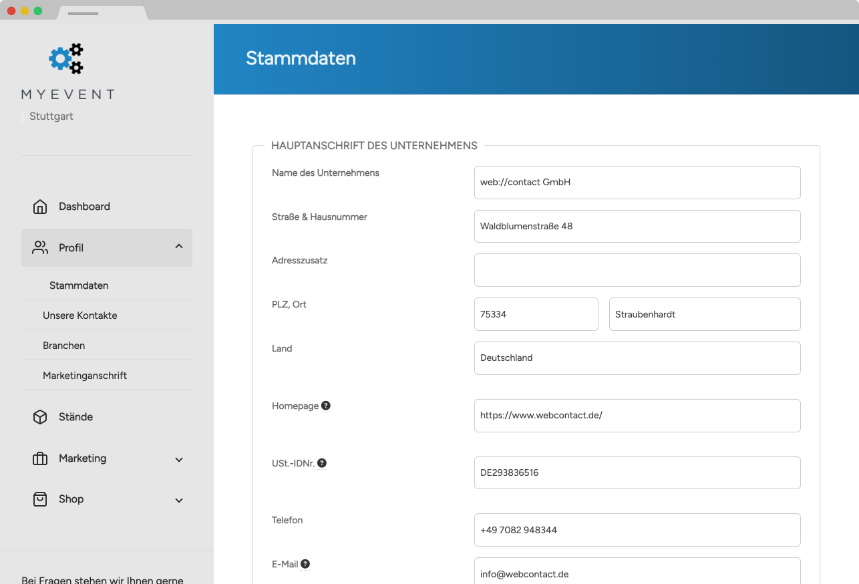This screenshot has height=584, width=859.
Task: Click the Profil menu label
Action: point(71,248)
